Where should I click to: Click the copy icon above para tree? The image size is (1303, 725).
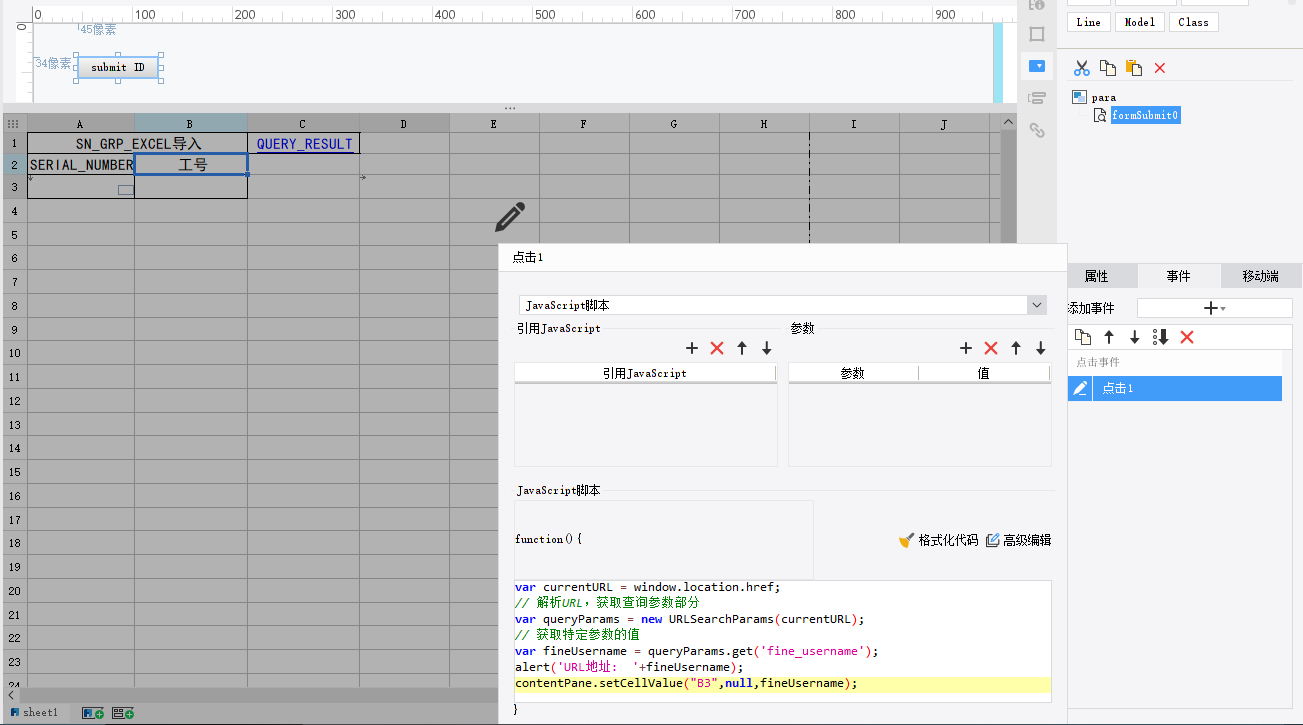[1107, 68]
